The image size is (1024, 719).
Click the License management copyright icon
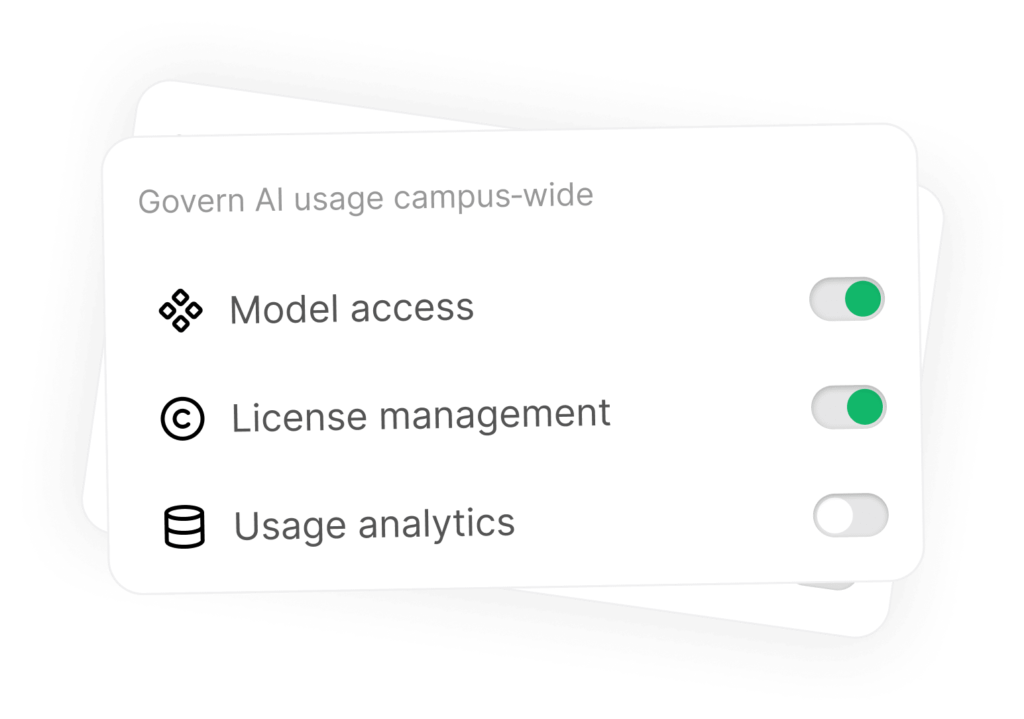pos(182,419)
